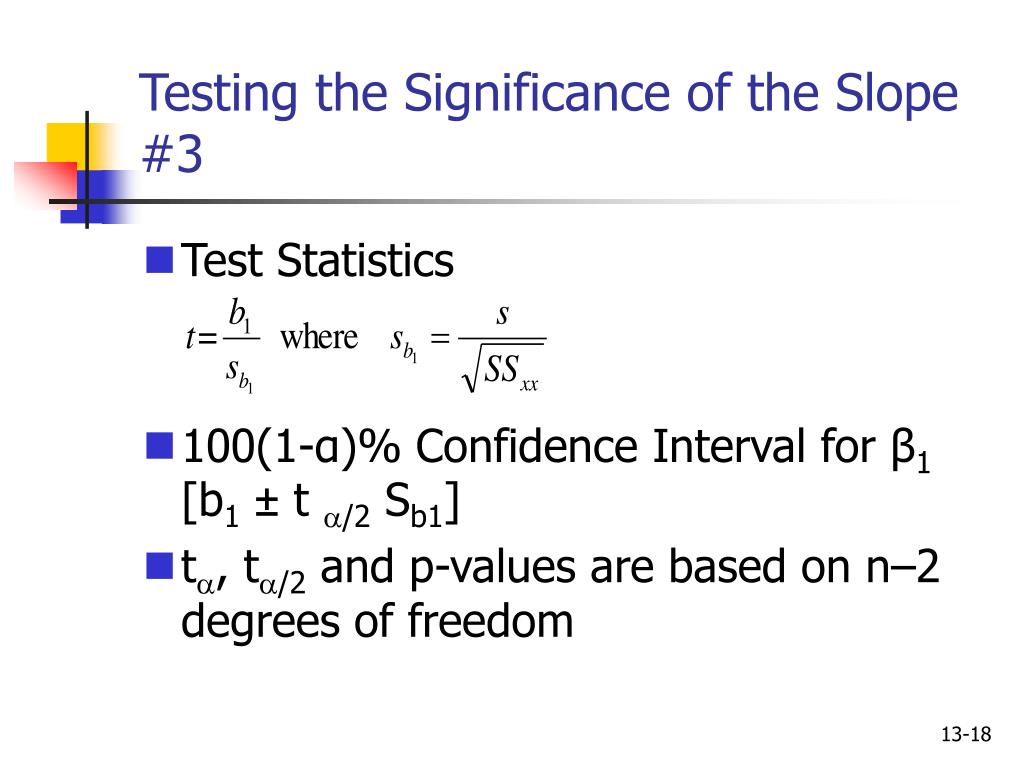Click the word 'where' in the formula
Viewport: 1024px width, 768px height.
[319, 338]
